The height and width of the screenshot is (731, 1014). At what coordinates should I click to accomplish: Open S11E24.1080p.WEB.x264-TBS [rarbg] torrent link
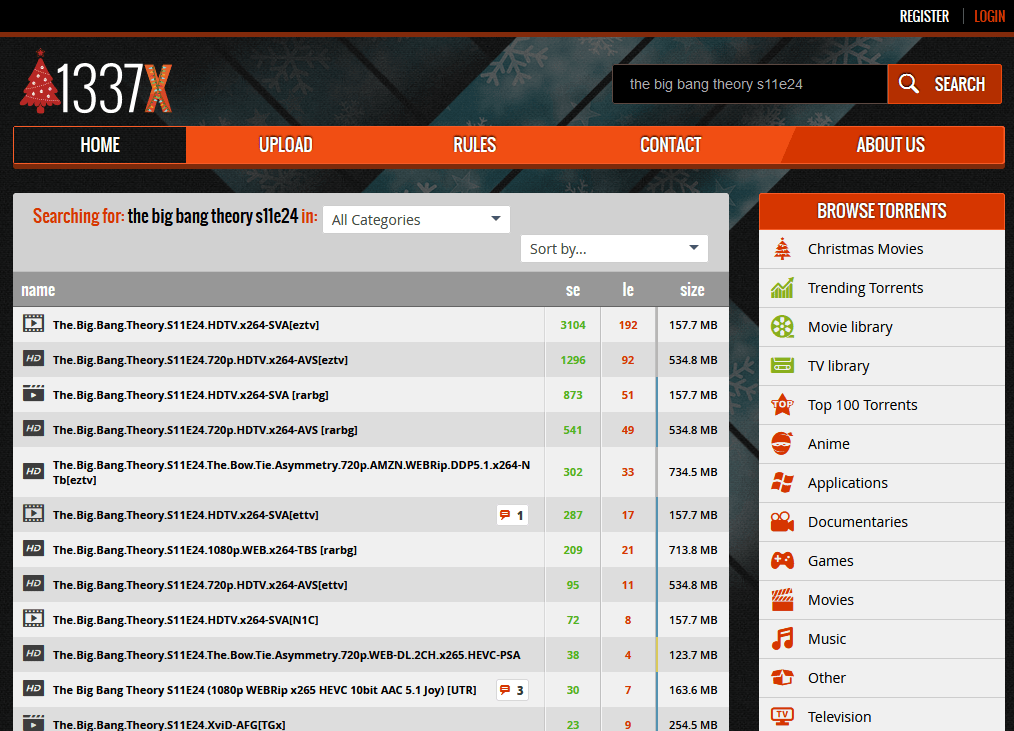(x=205, y=550)
